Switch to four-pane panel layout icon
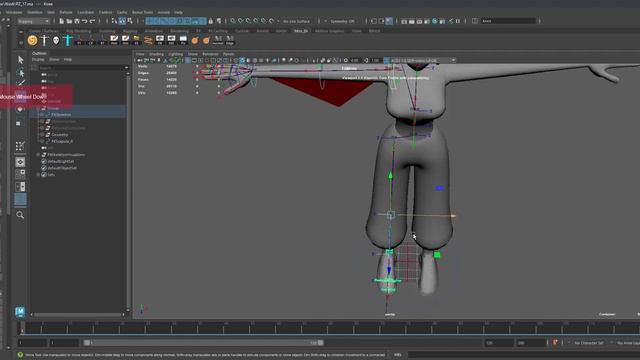The image size is (640, 360). (x=20, y=174)
